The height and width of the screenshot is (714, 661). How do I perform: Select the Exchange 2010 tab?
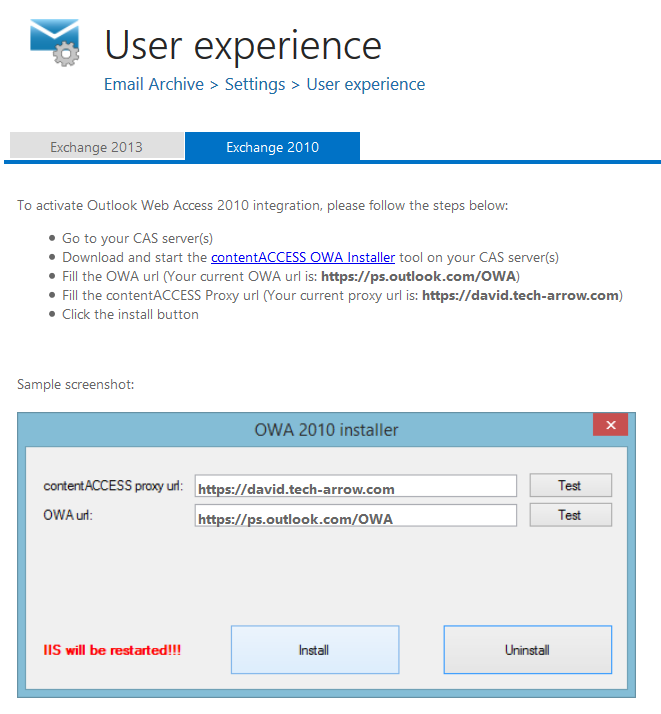[272, 147]
